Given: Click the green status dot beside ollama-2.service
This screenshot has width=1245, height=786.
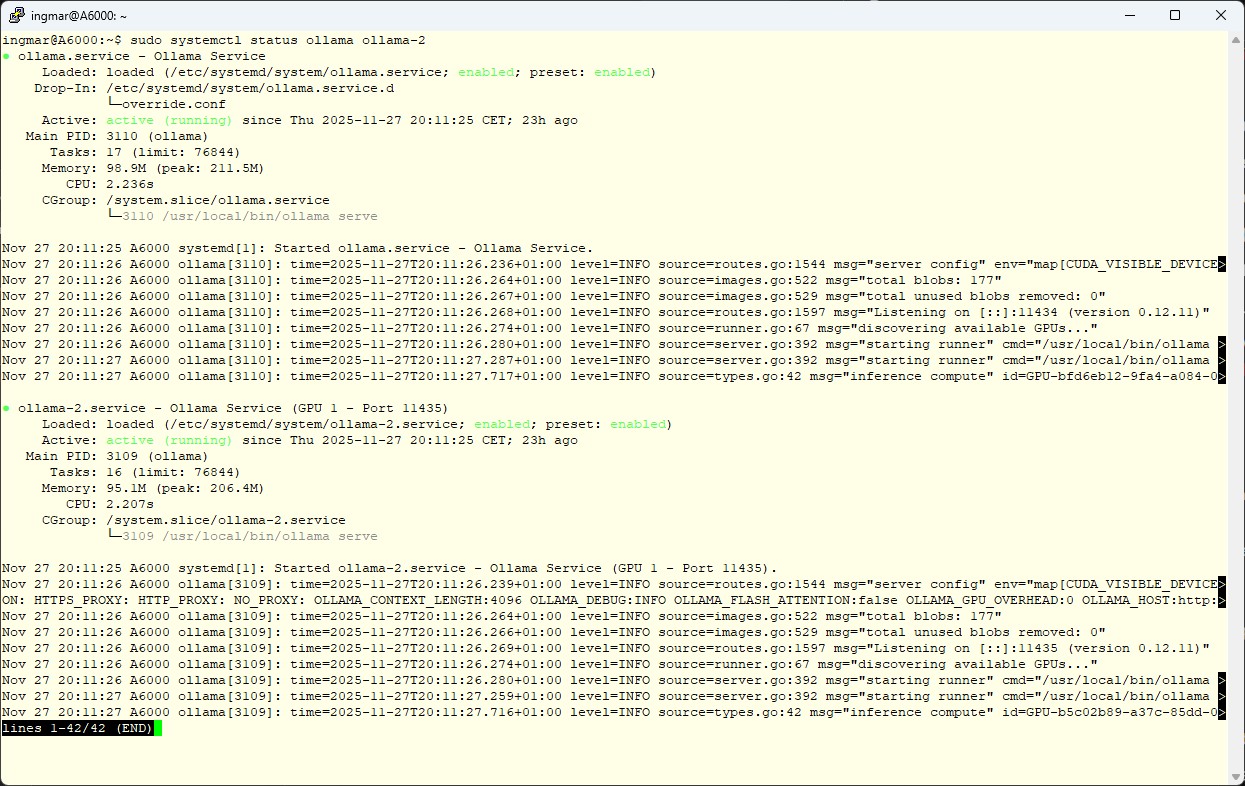Looking at the screenshot, I should [x=6, y=408].
